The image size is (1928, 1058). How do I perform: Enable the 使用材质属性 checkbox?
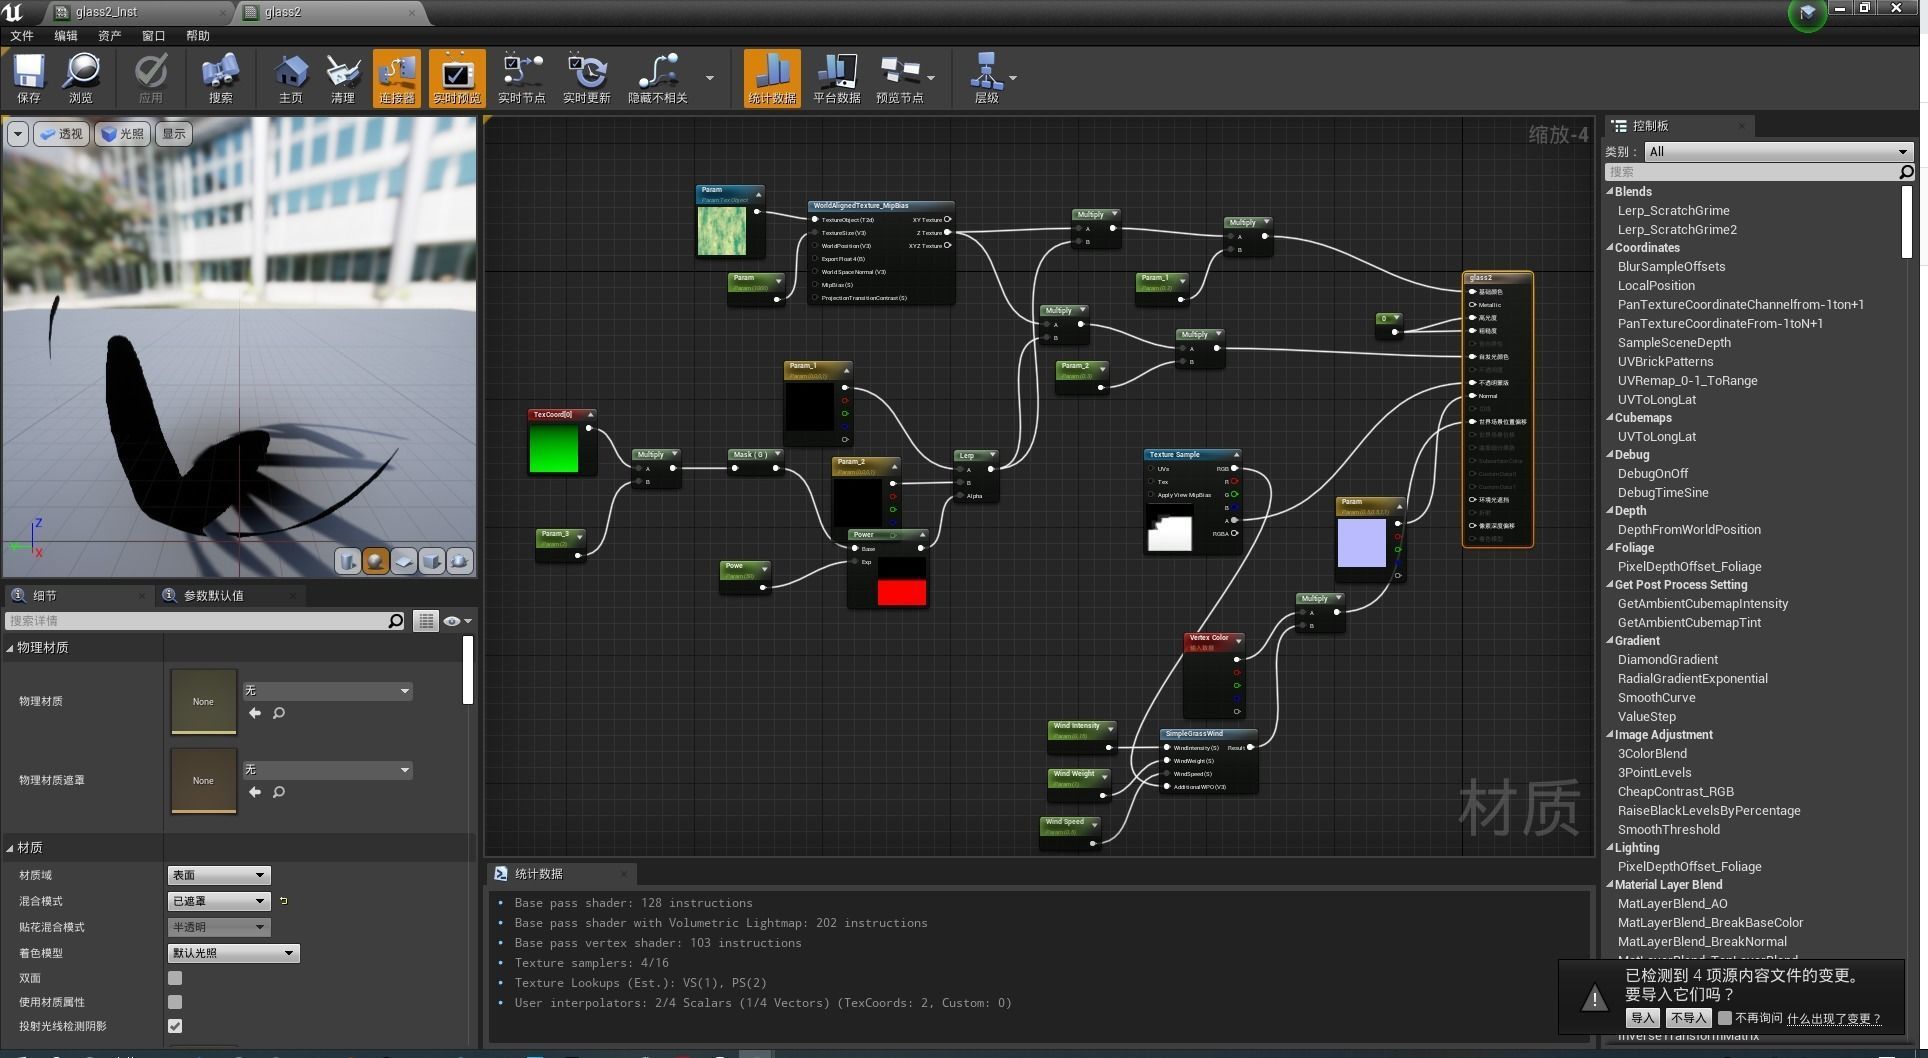pos(175,1002)
